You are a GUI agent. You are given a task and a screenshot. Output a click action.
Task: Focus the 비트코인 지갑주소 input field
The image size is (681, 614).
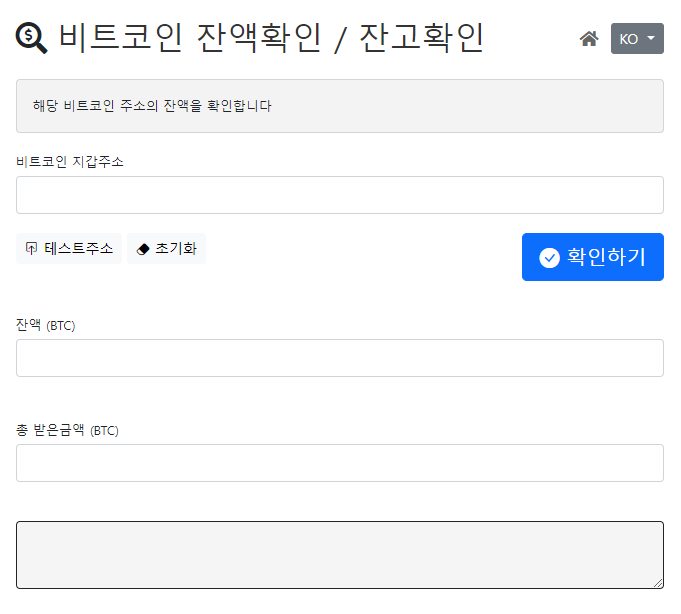click(340, 195)
